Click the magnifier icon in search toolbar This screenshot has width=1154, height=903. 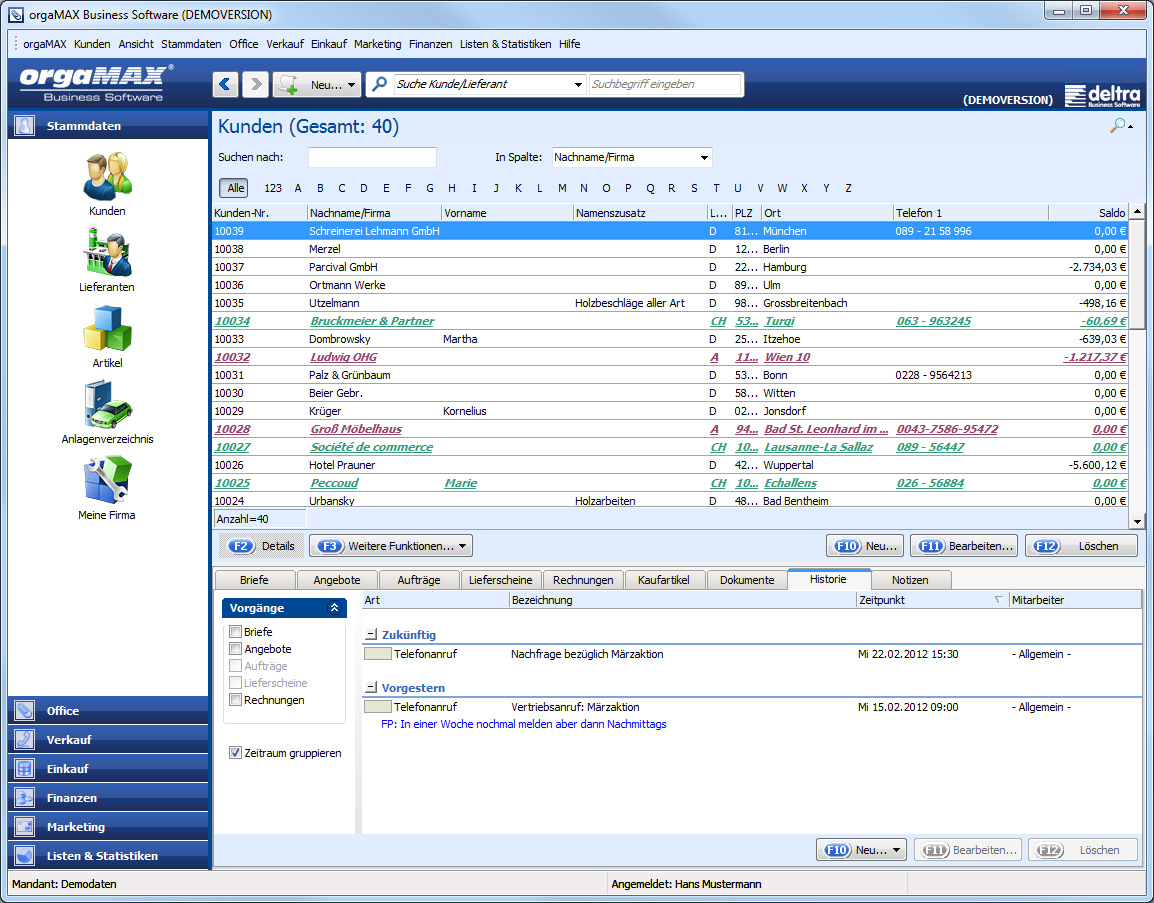point(380,84)
